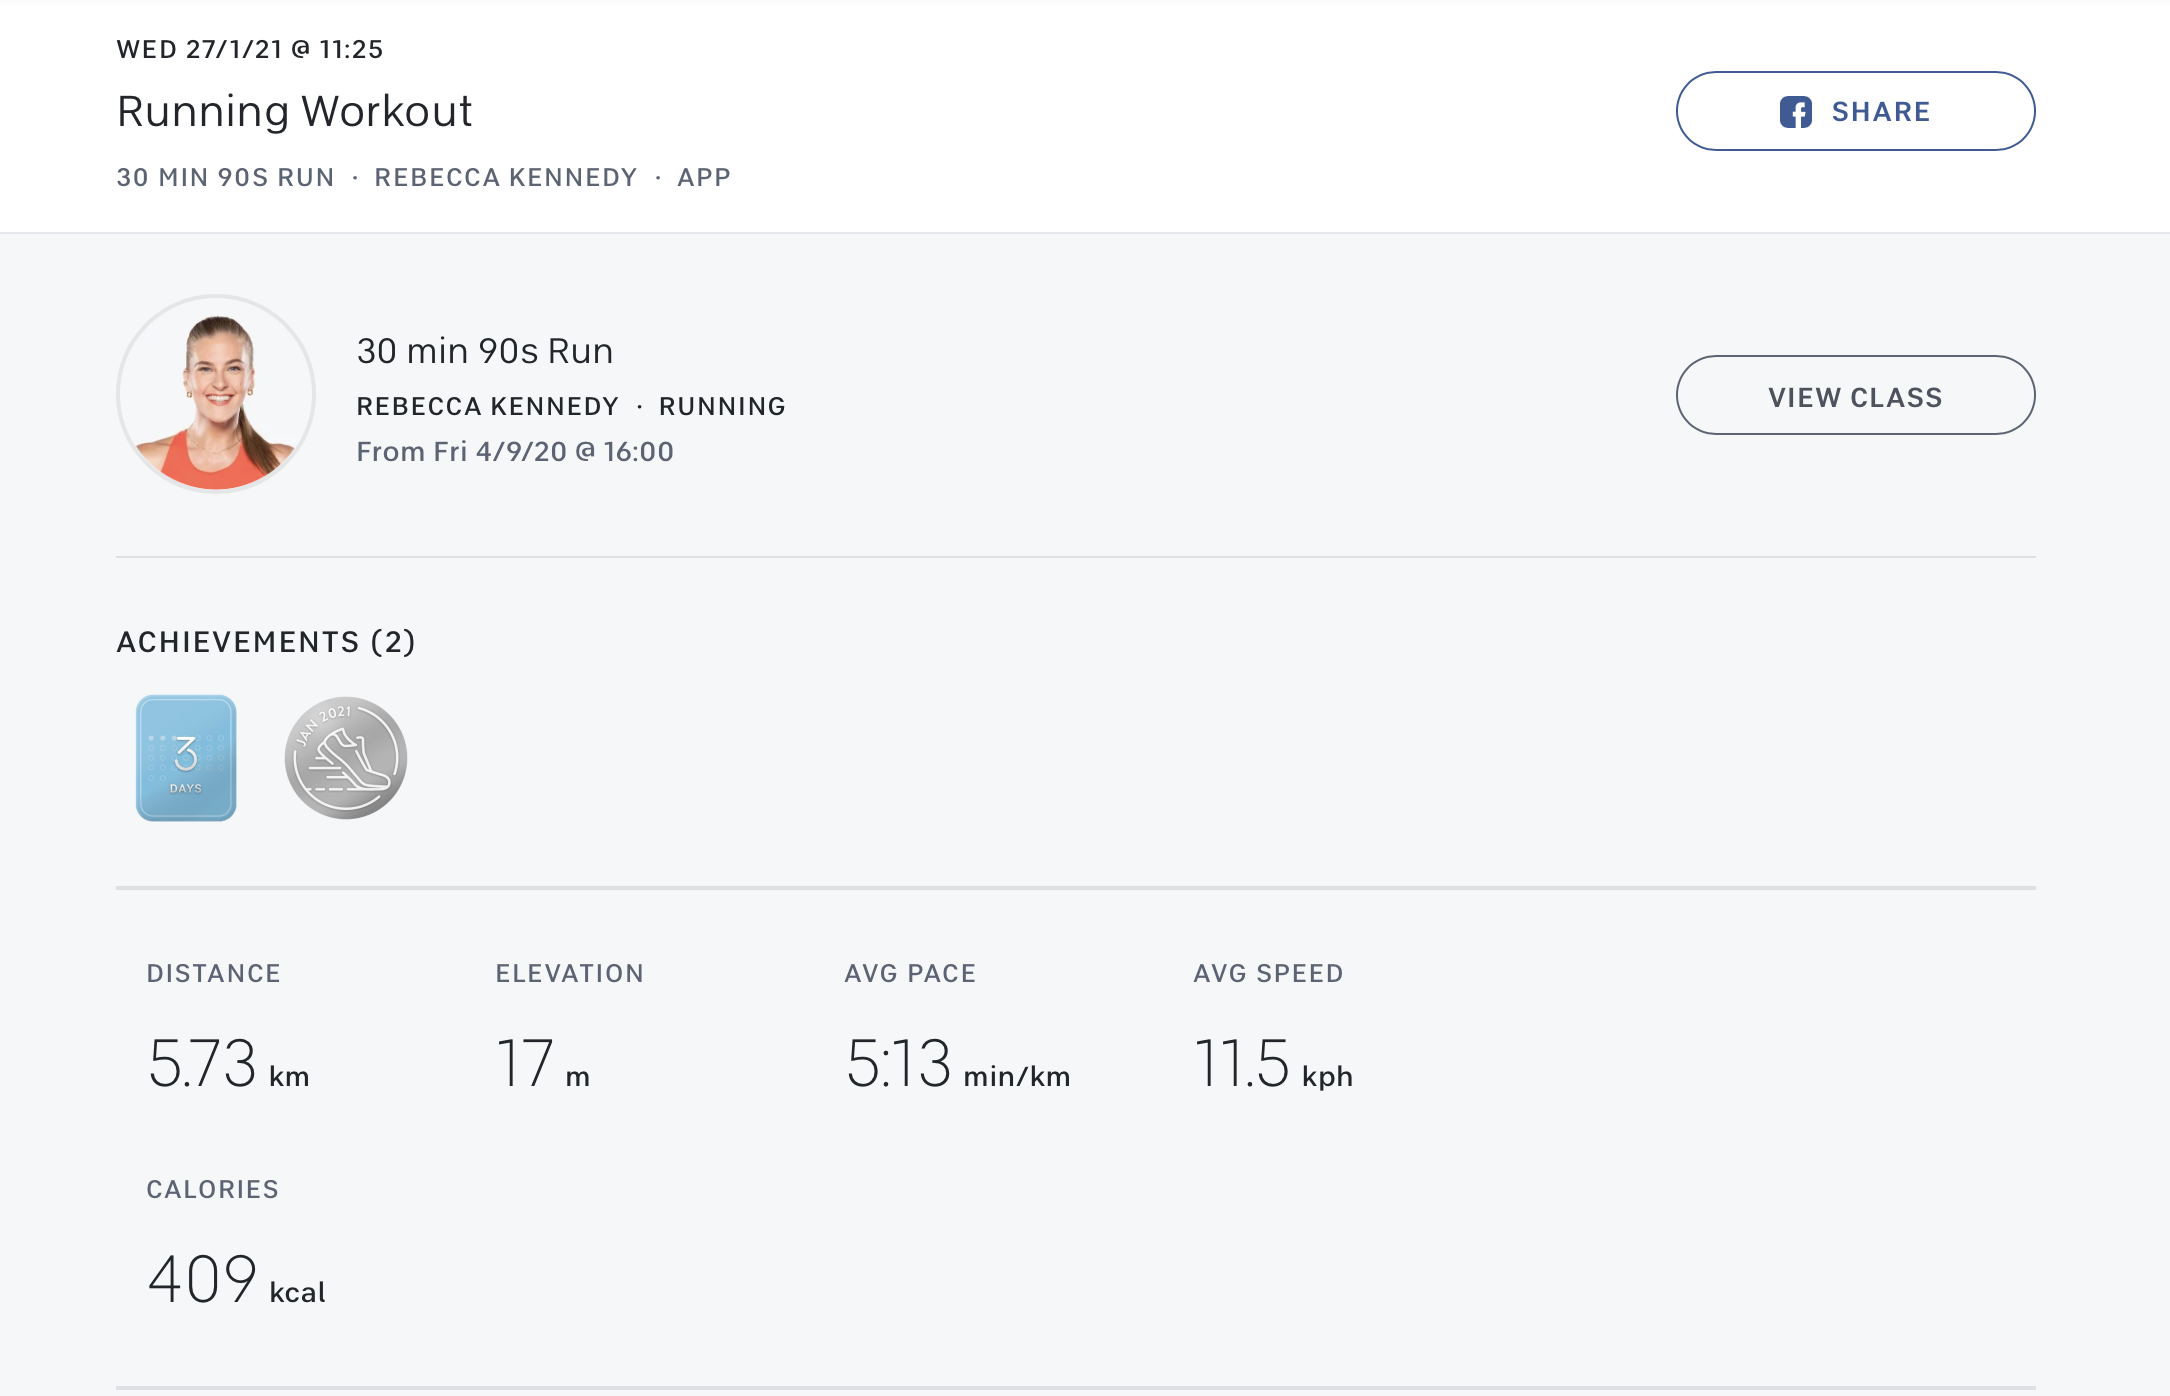Click the Achievements (2) heading
This screenshot has width=2170, height=1396.
(x=266, y=642)
